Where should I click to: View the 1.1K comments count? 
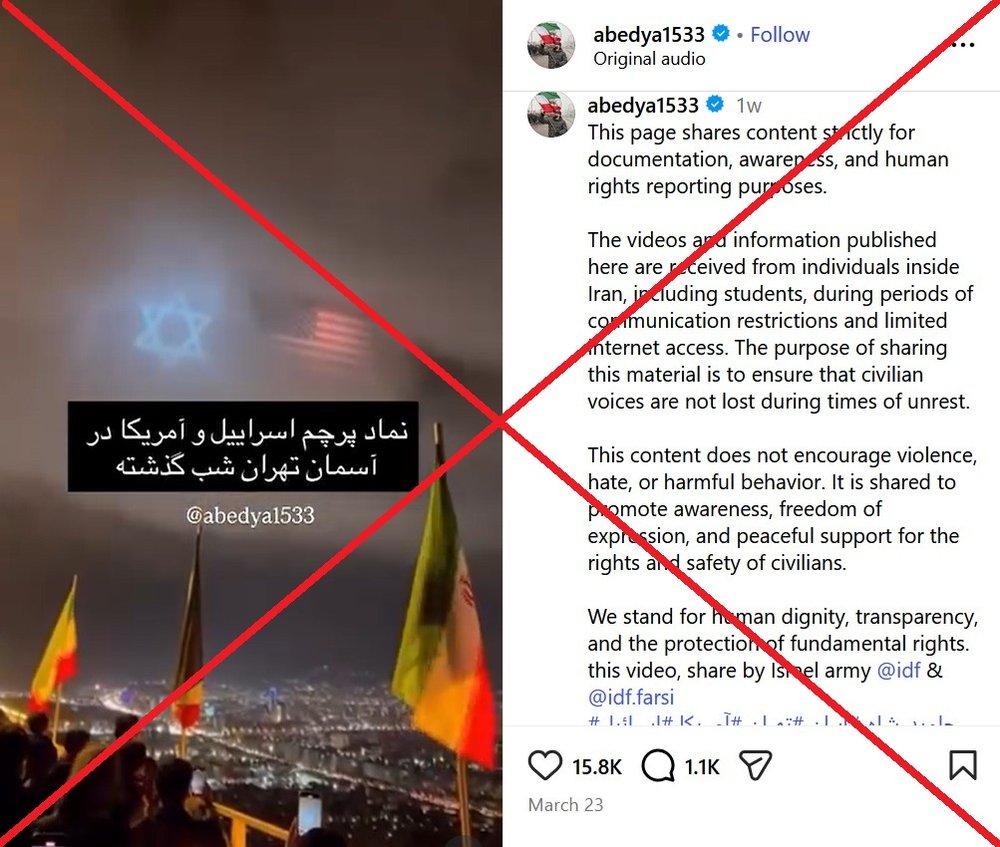[x=702, y=767]
